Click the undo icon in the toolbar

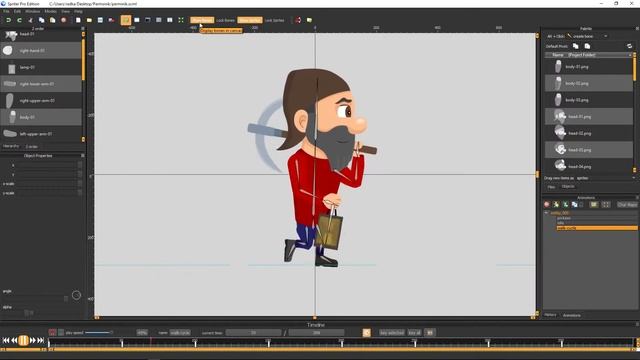pos(8,20)
